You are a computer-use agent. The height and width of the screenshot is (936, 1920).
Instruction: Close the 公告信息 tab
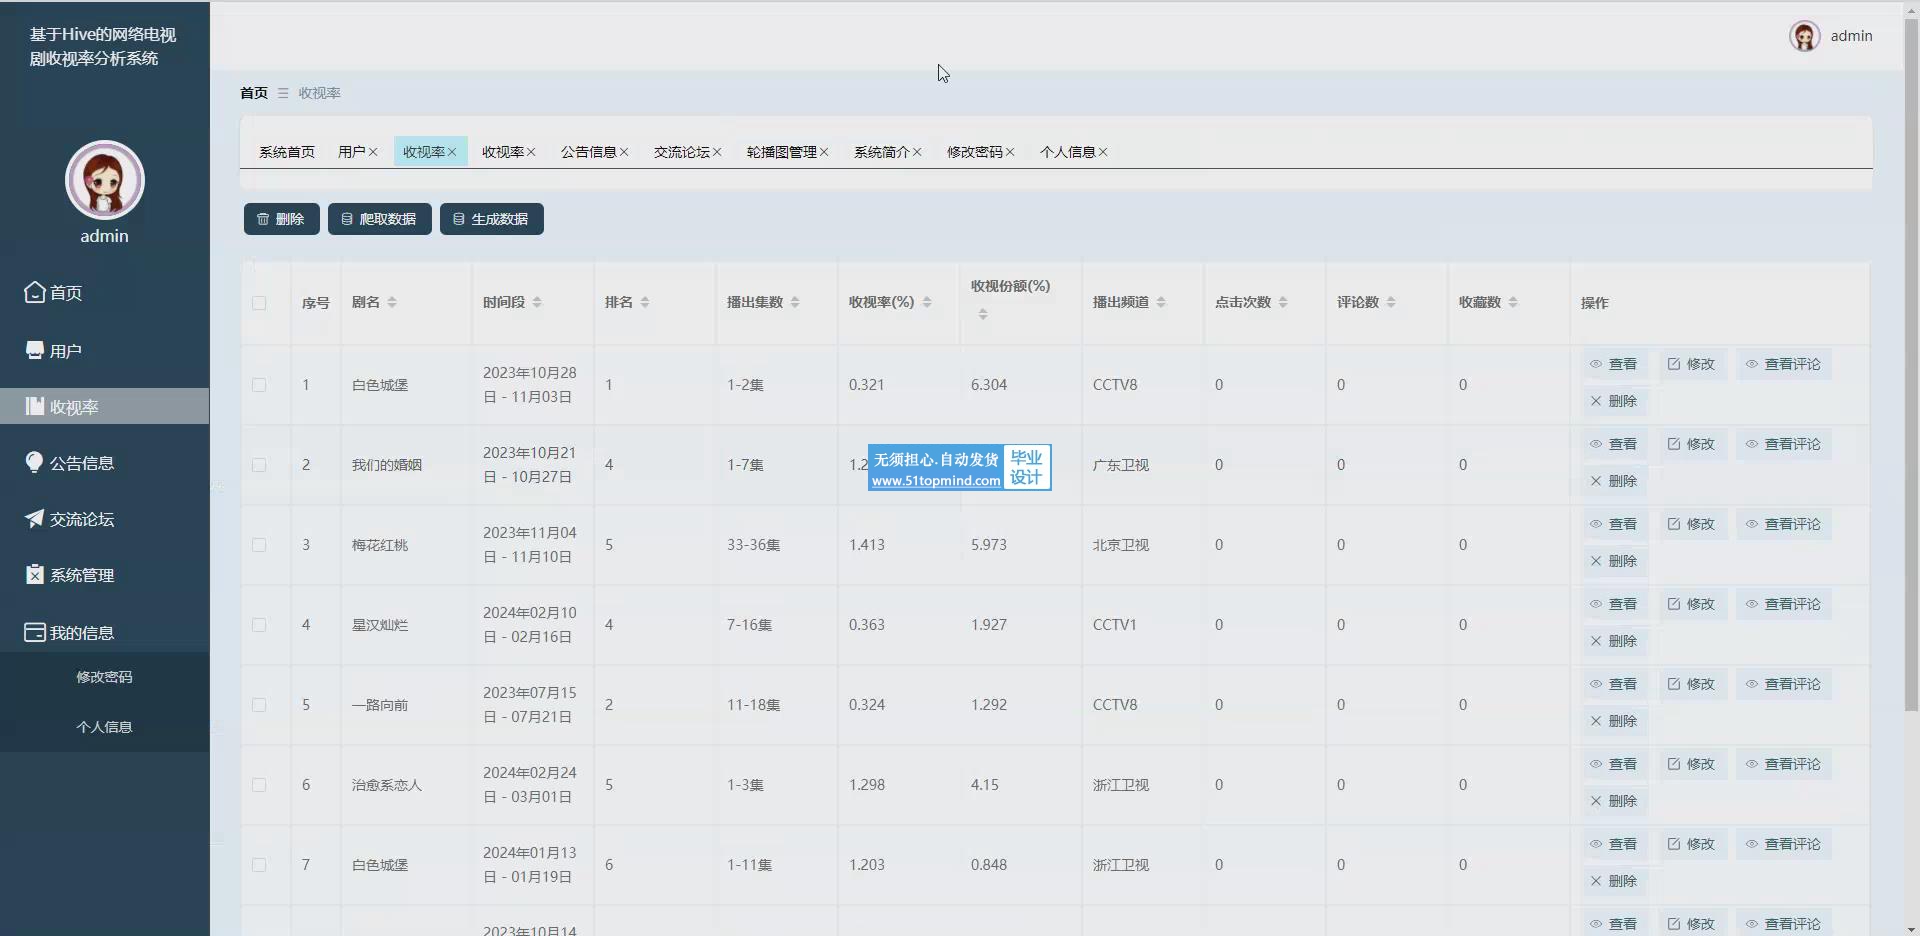click(624, 152)
